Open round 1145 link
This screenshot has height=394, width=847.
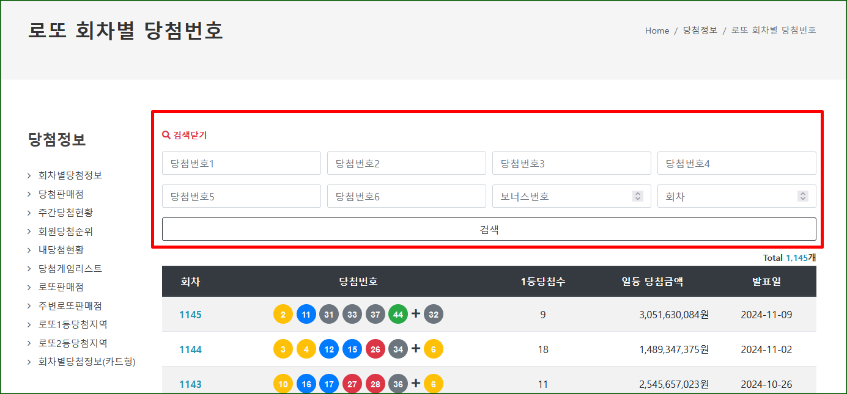pyautogui.click(x=191, y=315)
